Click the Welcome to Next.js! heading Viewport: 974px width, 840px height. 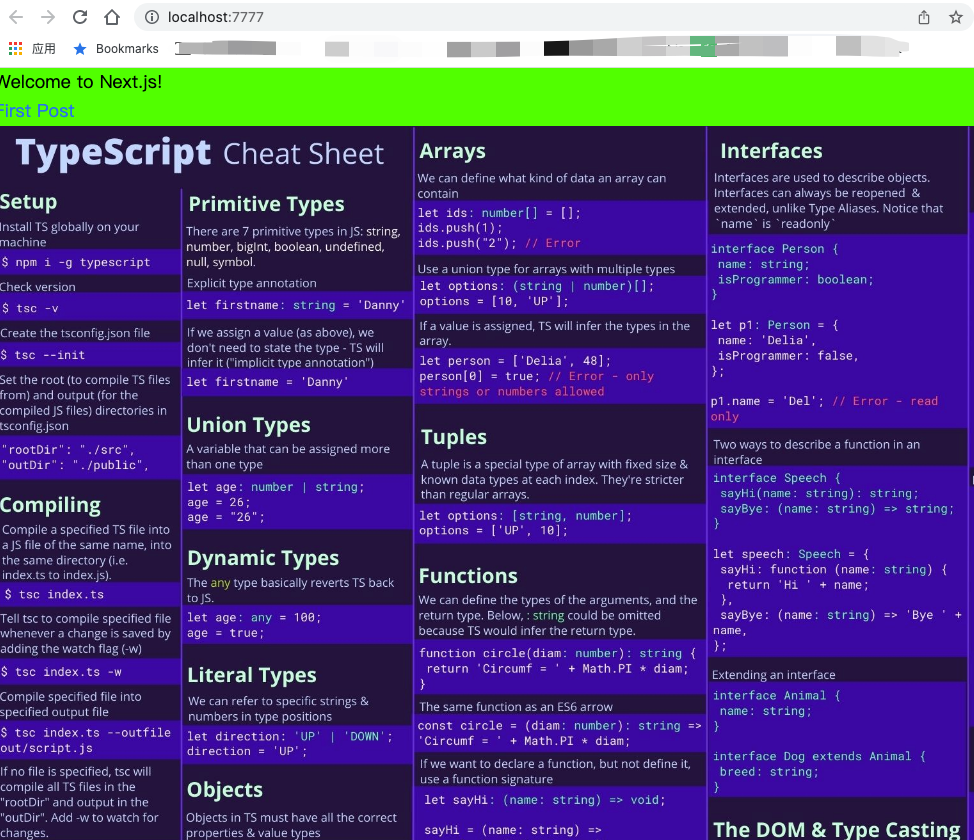click(81, 82)
